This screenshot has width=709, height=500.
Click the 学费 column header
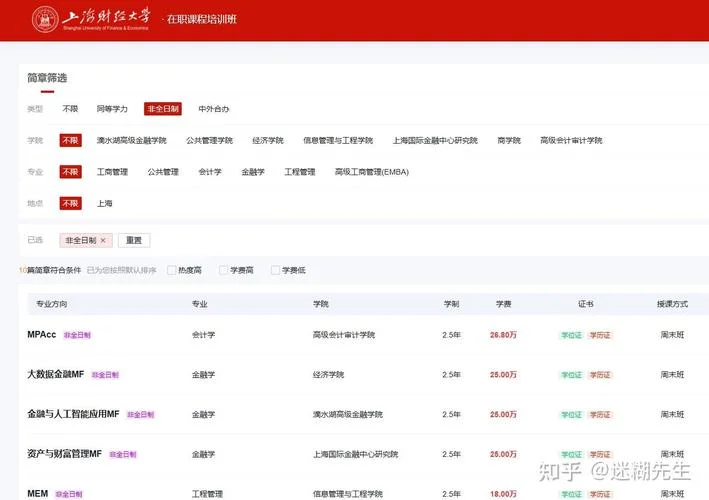click(x=503, y=304)
